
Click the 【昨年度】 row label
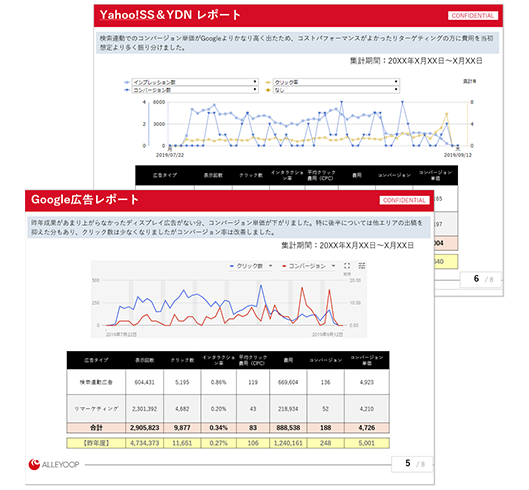click(96, 443)
